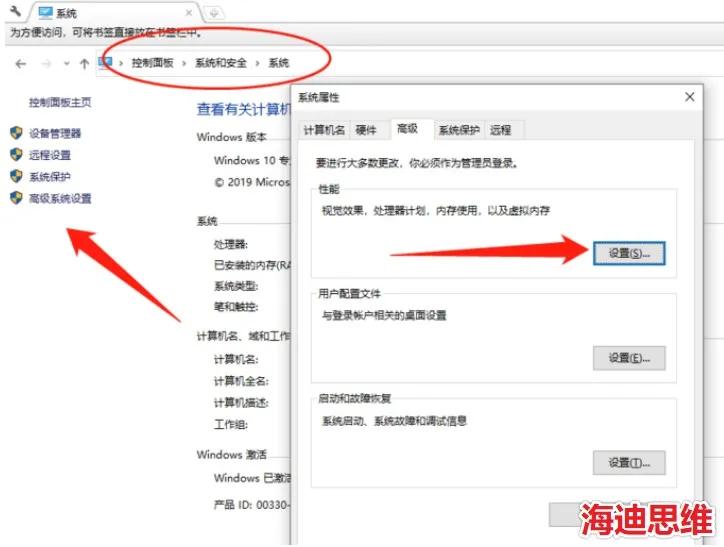Click '工作组:' label
This screenshot has height=547, width=724.
pyautogui.click(x=230, y=425)
